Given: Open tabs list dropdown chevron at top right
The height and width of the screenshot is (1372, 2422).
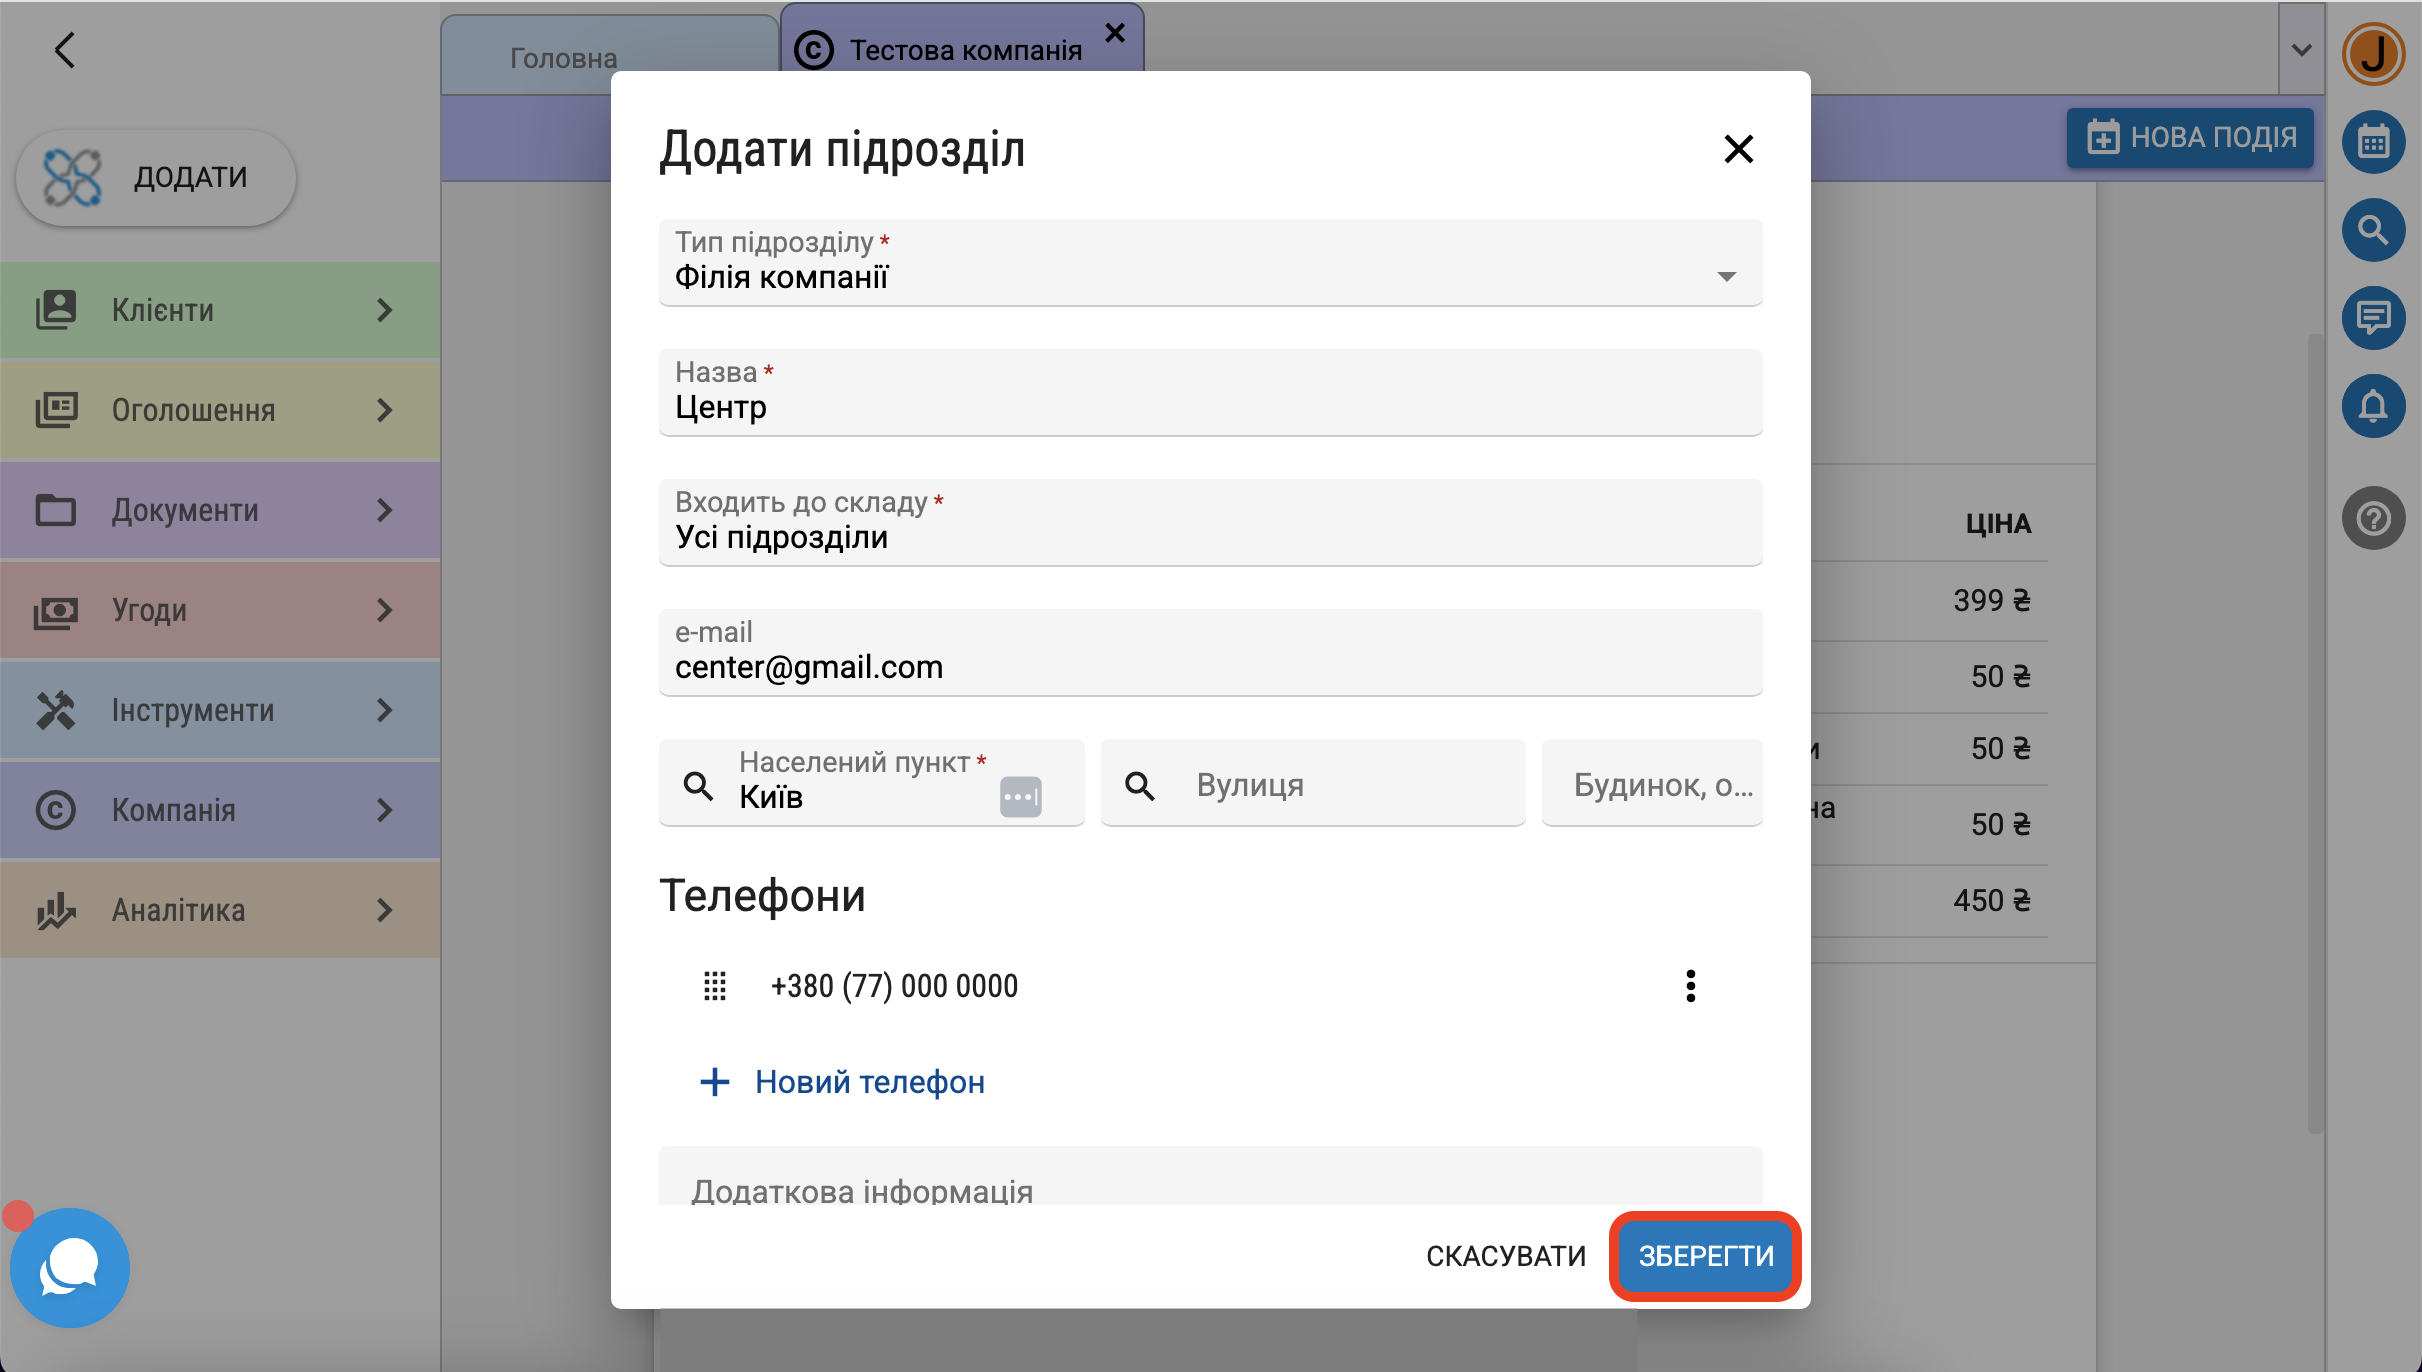Looking at the screenshot, I should (x=2301, y=50).
